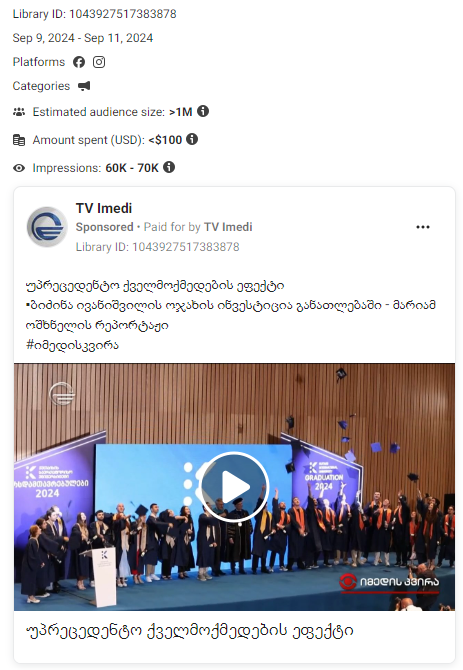Open the three-dot ad options menu
The height and width of the screenshot is (670, 463).
point(423,227)
